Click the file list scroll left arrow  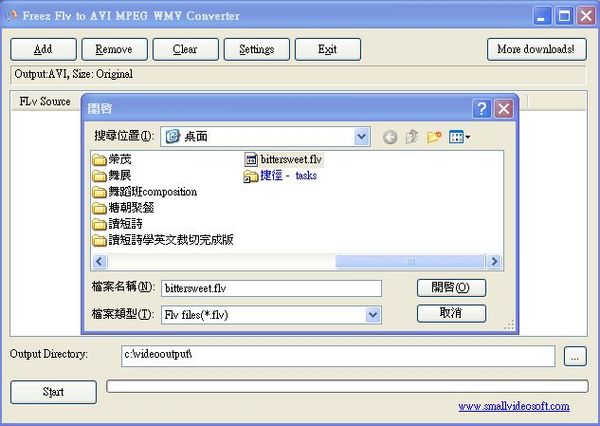[99, 261]
